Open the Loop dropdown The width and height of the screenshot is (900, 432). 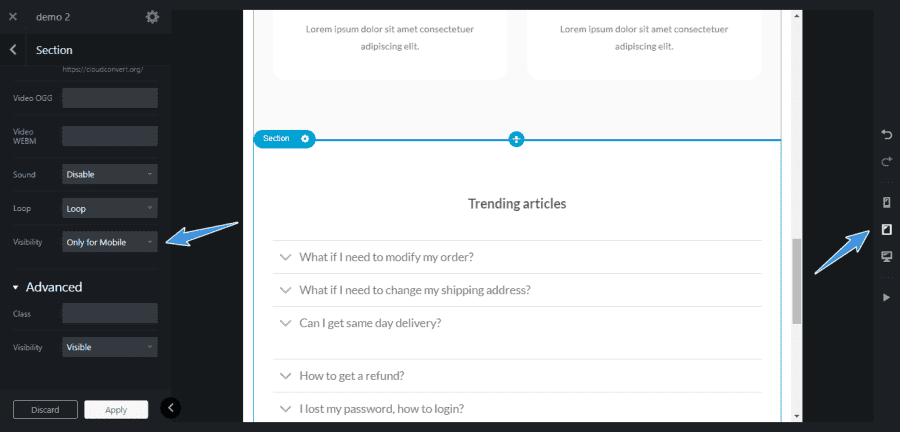110,209
